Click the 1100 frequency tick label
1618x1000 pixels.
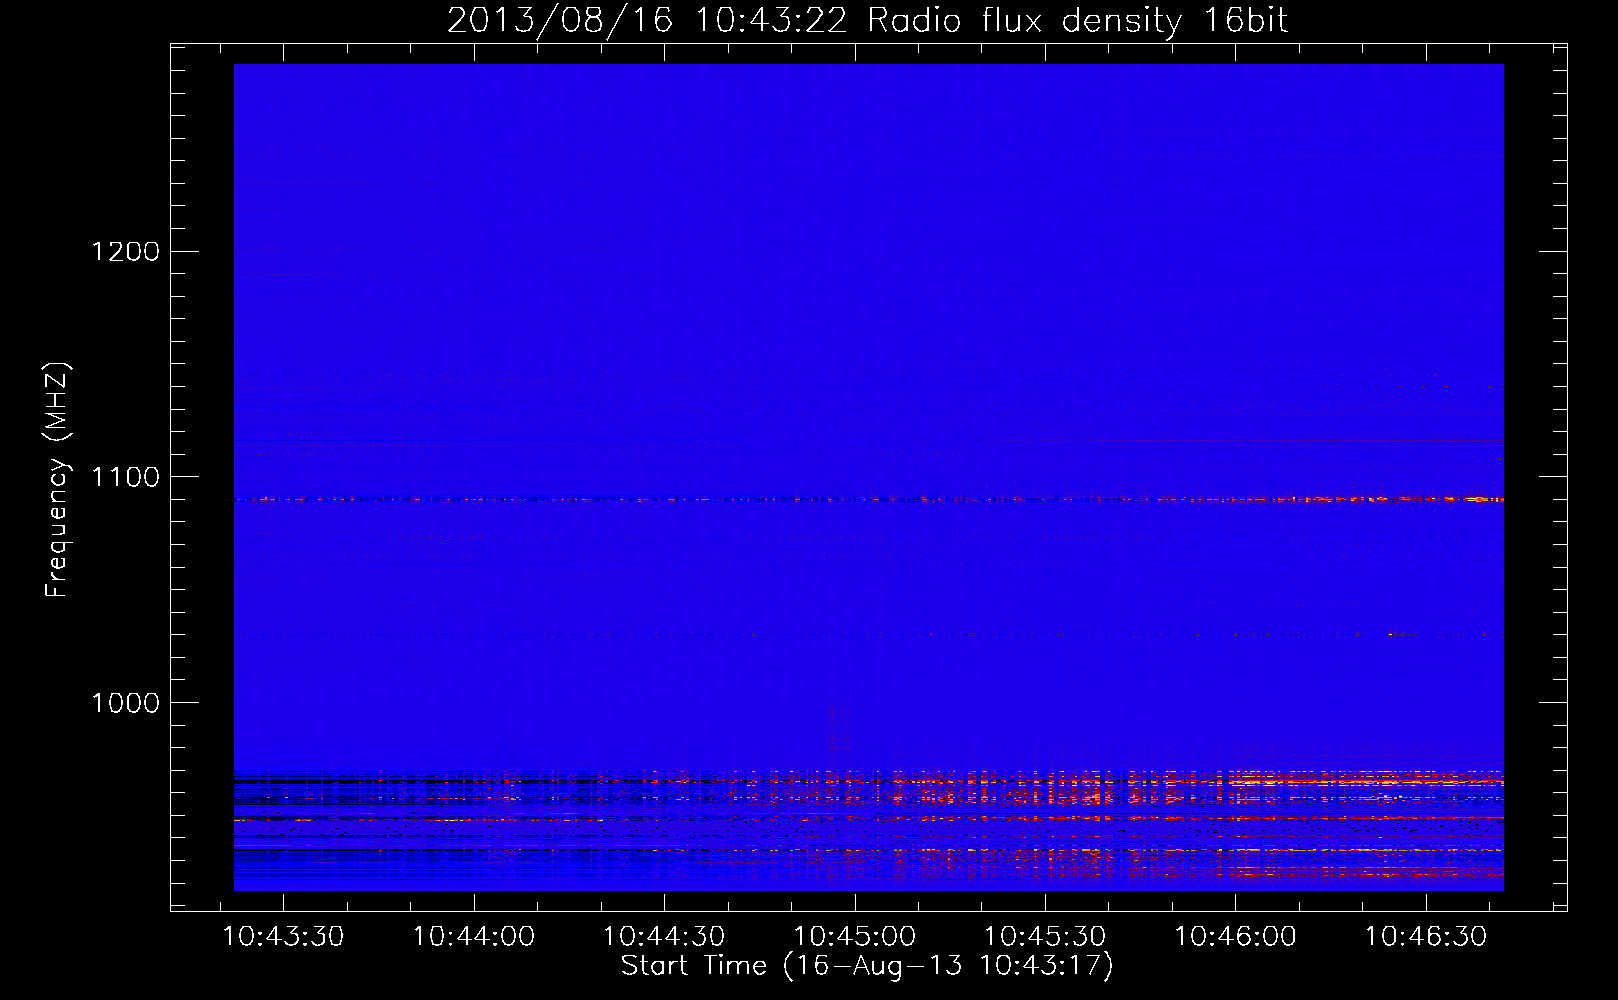point(125,477)
